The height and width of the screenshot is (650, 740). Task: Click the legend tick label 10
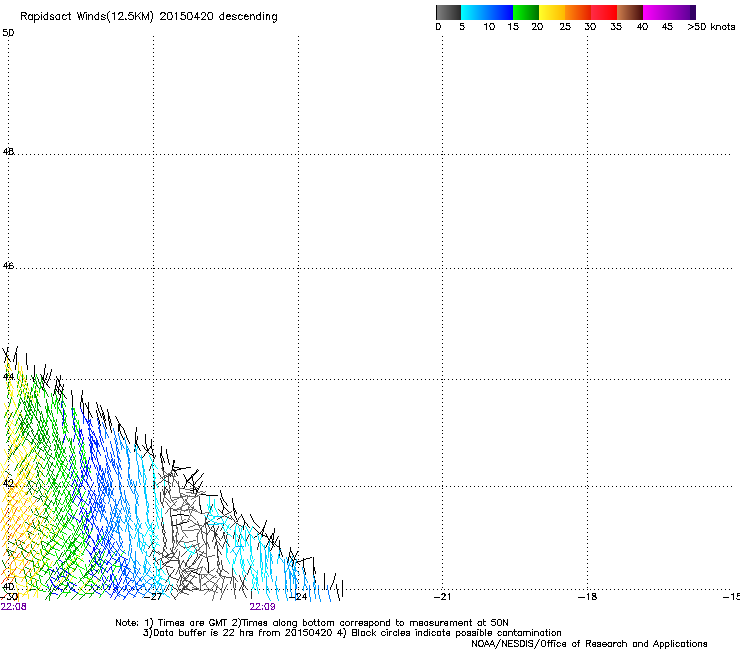[489, 27]
